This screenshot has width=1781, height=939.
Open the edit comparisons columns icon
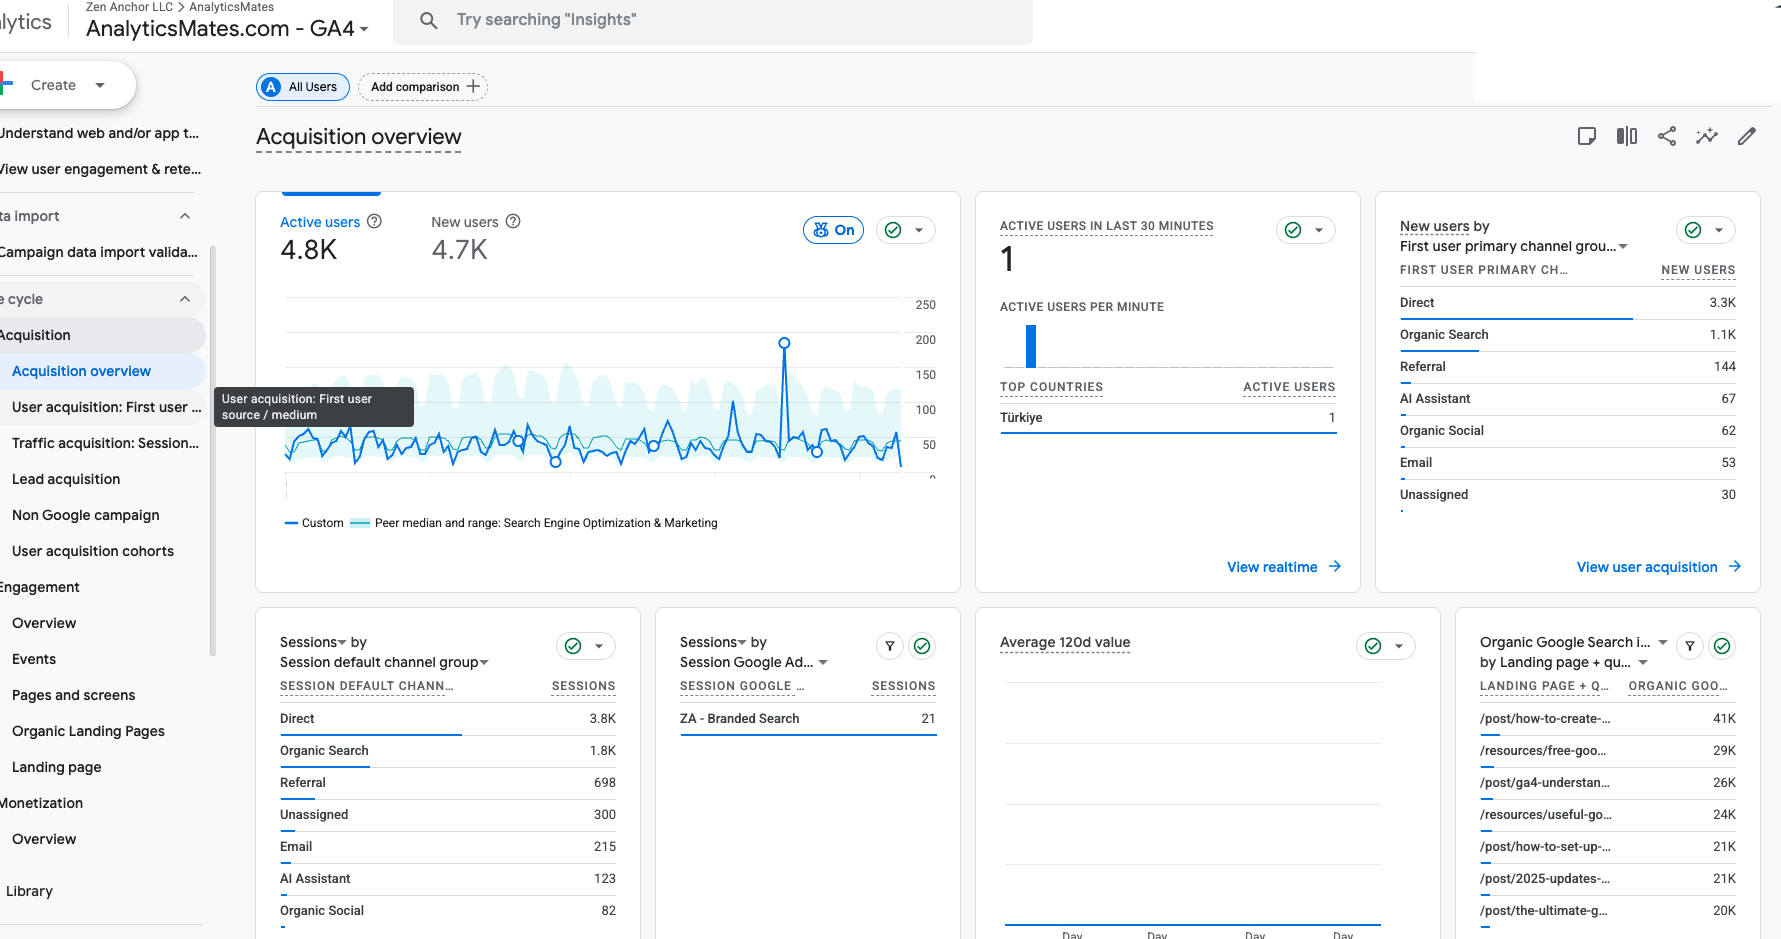1627,136
